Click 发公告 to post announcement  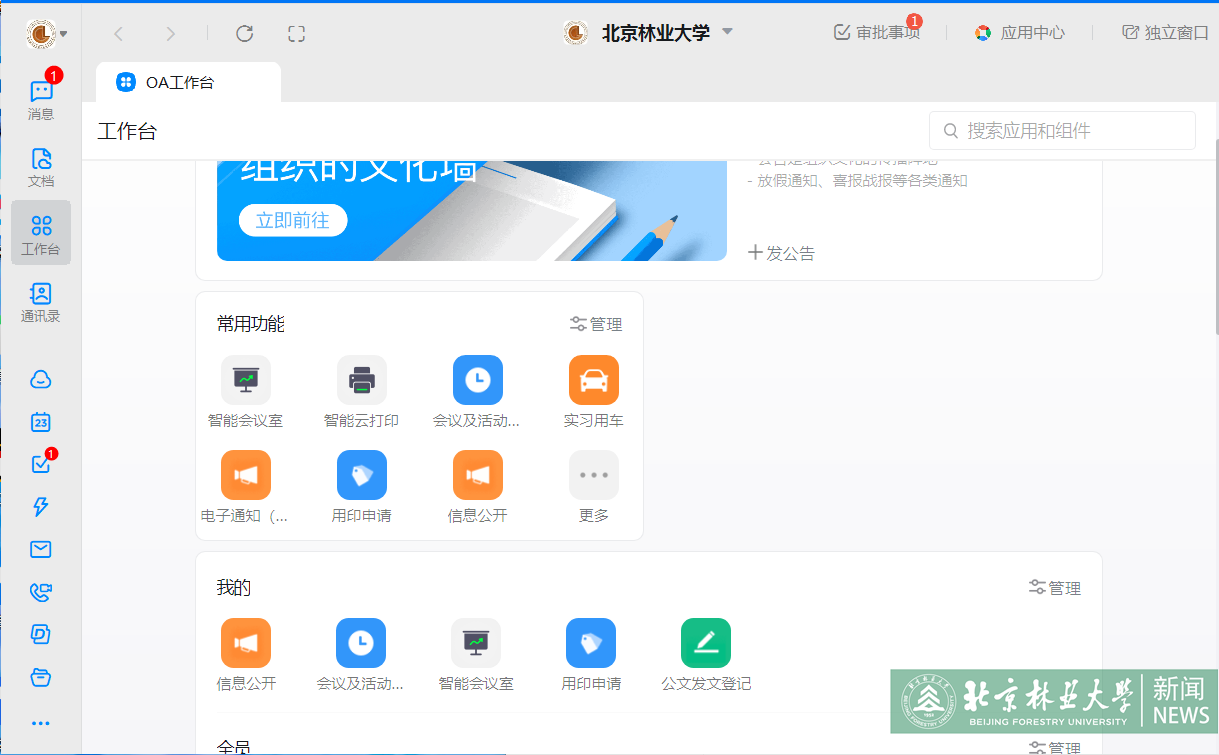click(782, 253)
